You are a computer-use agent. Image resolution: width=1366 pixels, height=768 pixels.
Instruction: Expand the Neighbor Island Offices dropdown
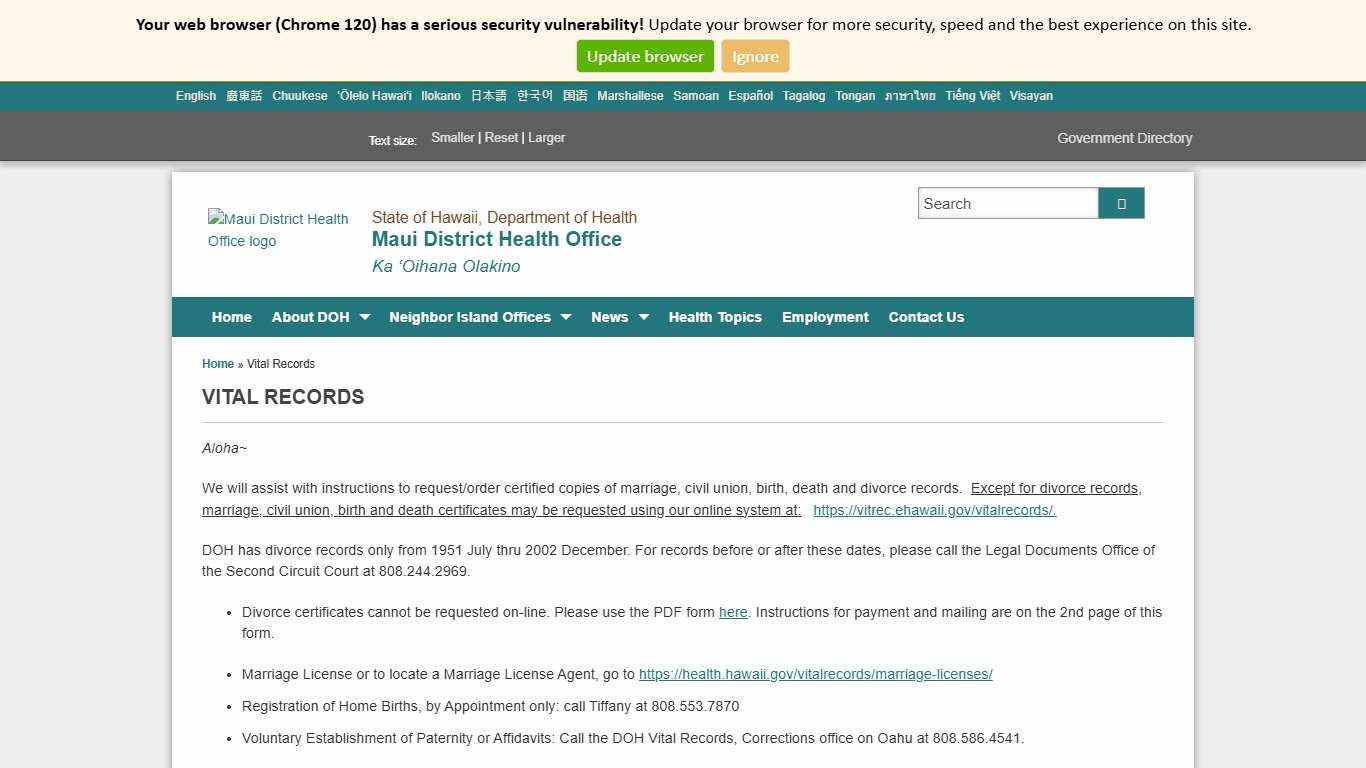[471, 317]
